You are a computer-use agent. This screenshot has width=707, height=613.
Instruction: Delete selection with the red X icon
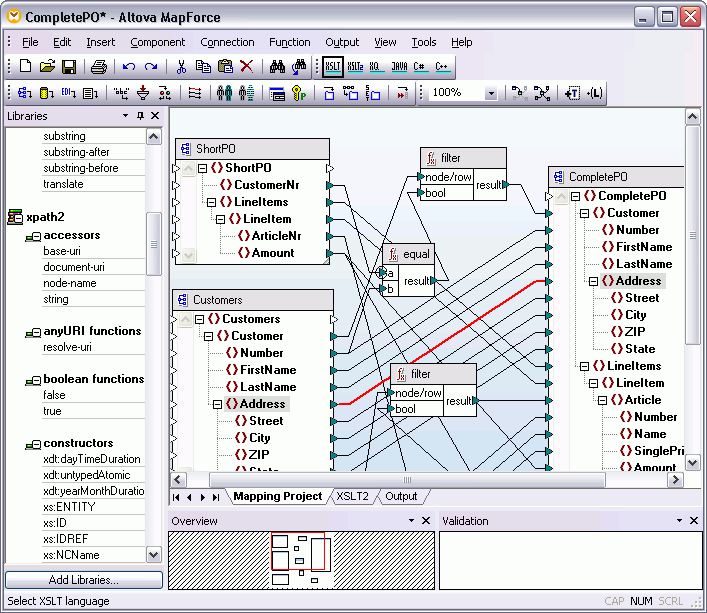[x=246, y=67]
